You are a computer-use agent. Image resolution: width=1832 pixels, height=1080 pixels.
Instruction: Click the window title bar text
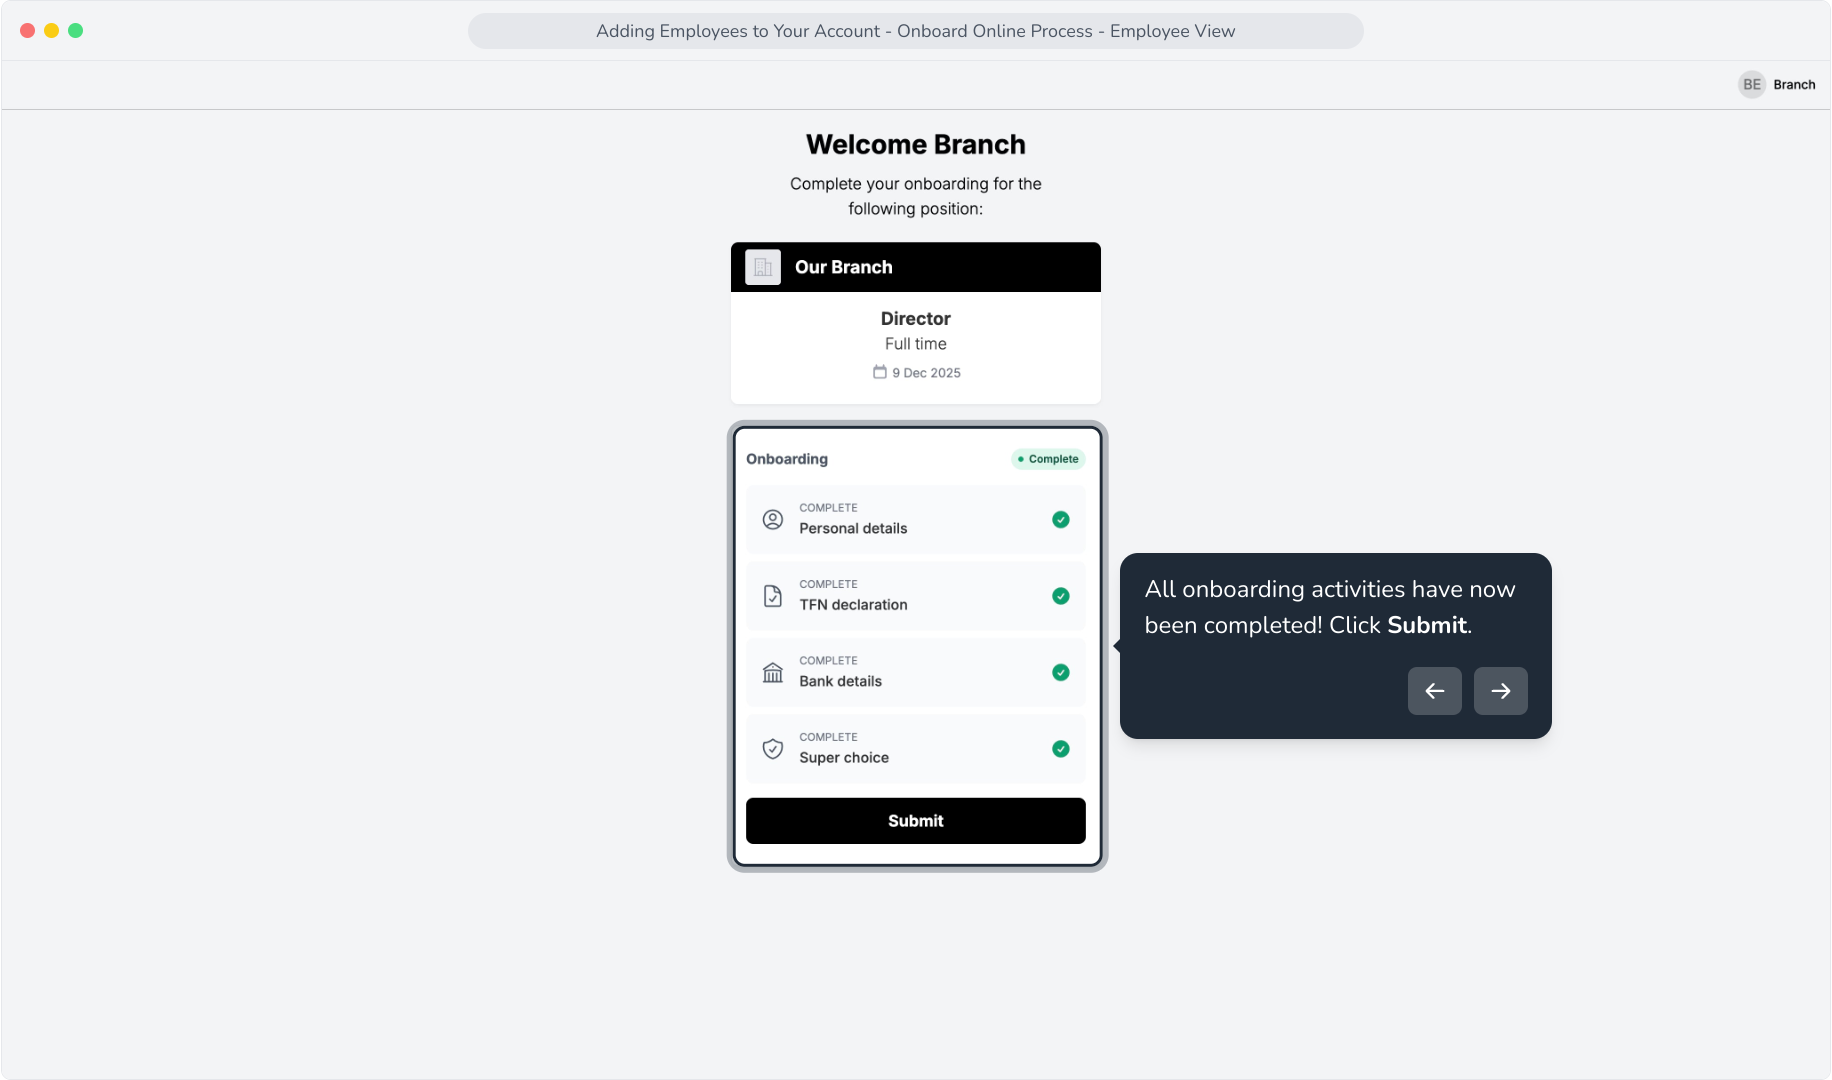tap(915, 31)
